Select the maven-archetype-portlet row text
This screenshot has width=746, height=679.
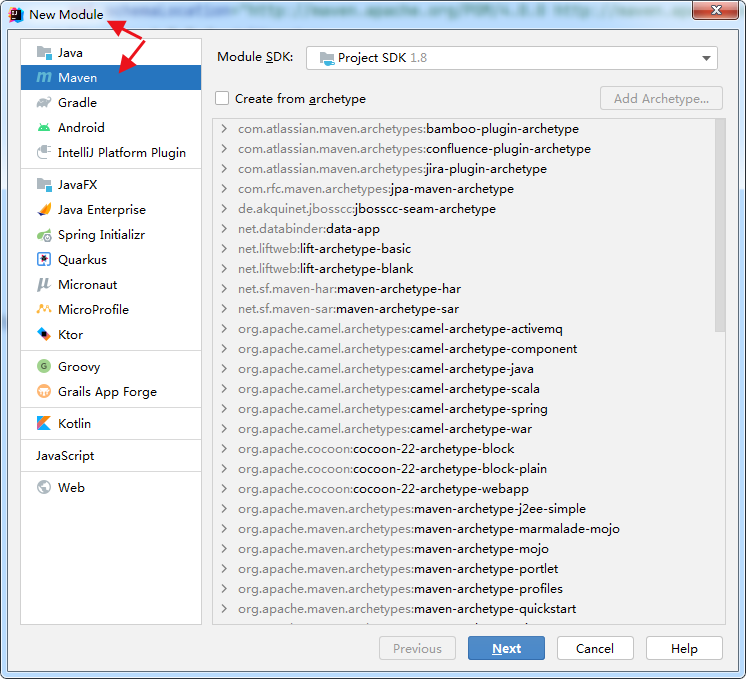(x=398, y=569)
